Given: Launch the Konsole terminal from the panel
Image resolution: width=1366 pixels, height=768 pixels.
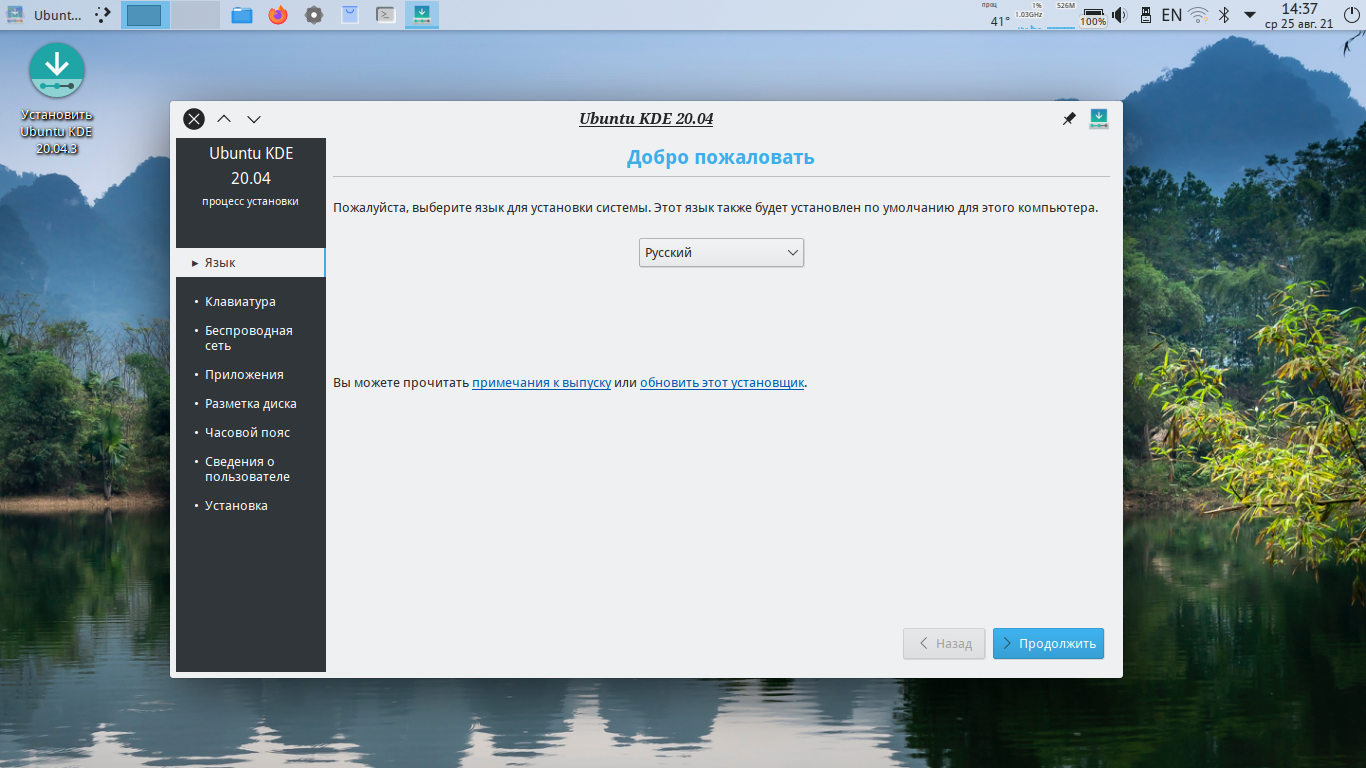Looking at the screenshot, I should pyautogui.click(x=385, y=15).
